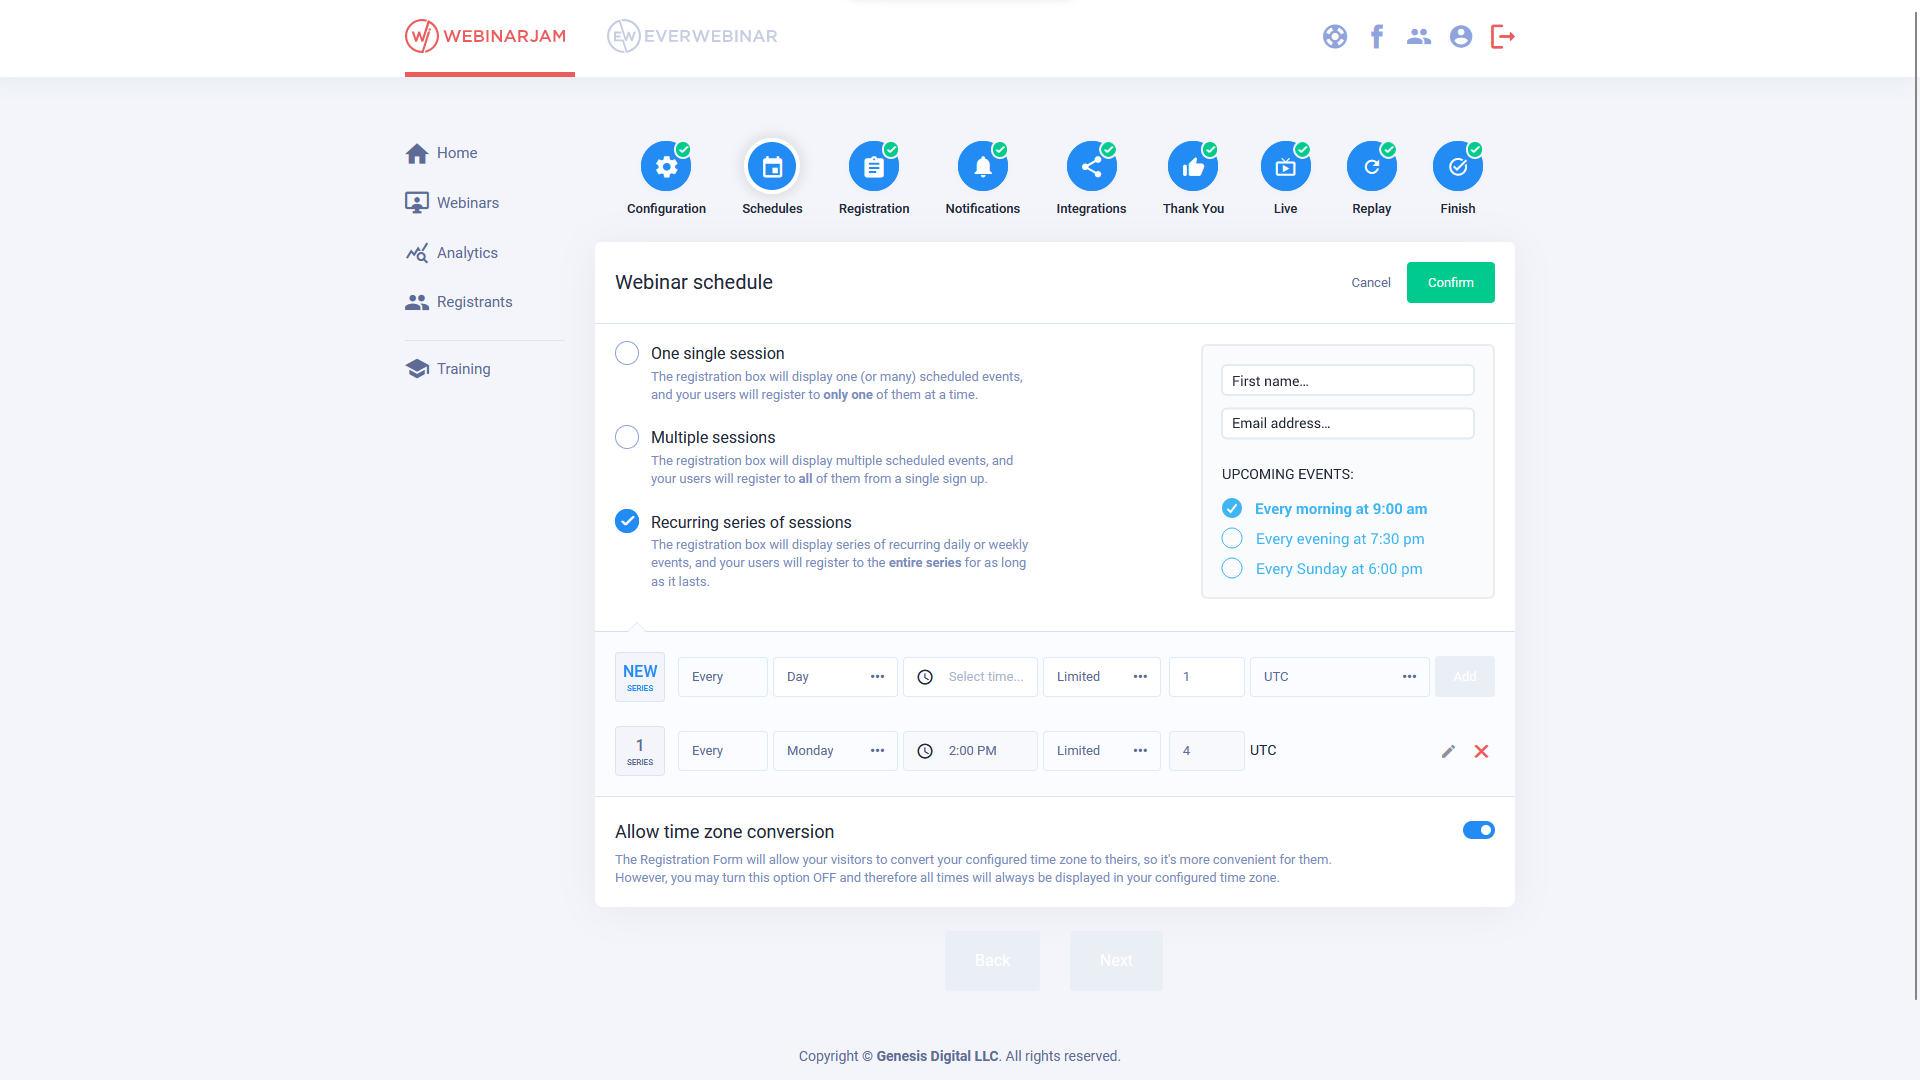
Task: Edit series 1 with pencil icon
Action: [1448, 751]
